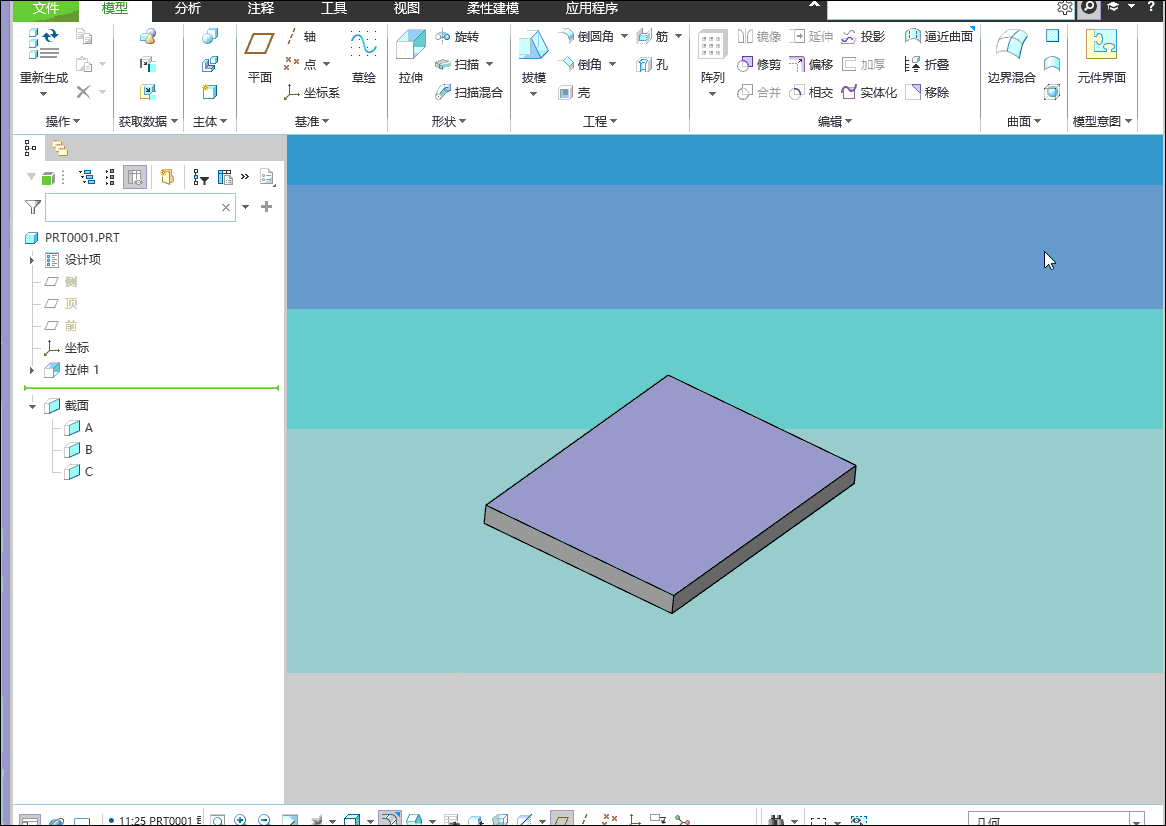
Task: Select the 孔 (Hole) tool
Action: (652, 65)
